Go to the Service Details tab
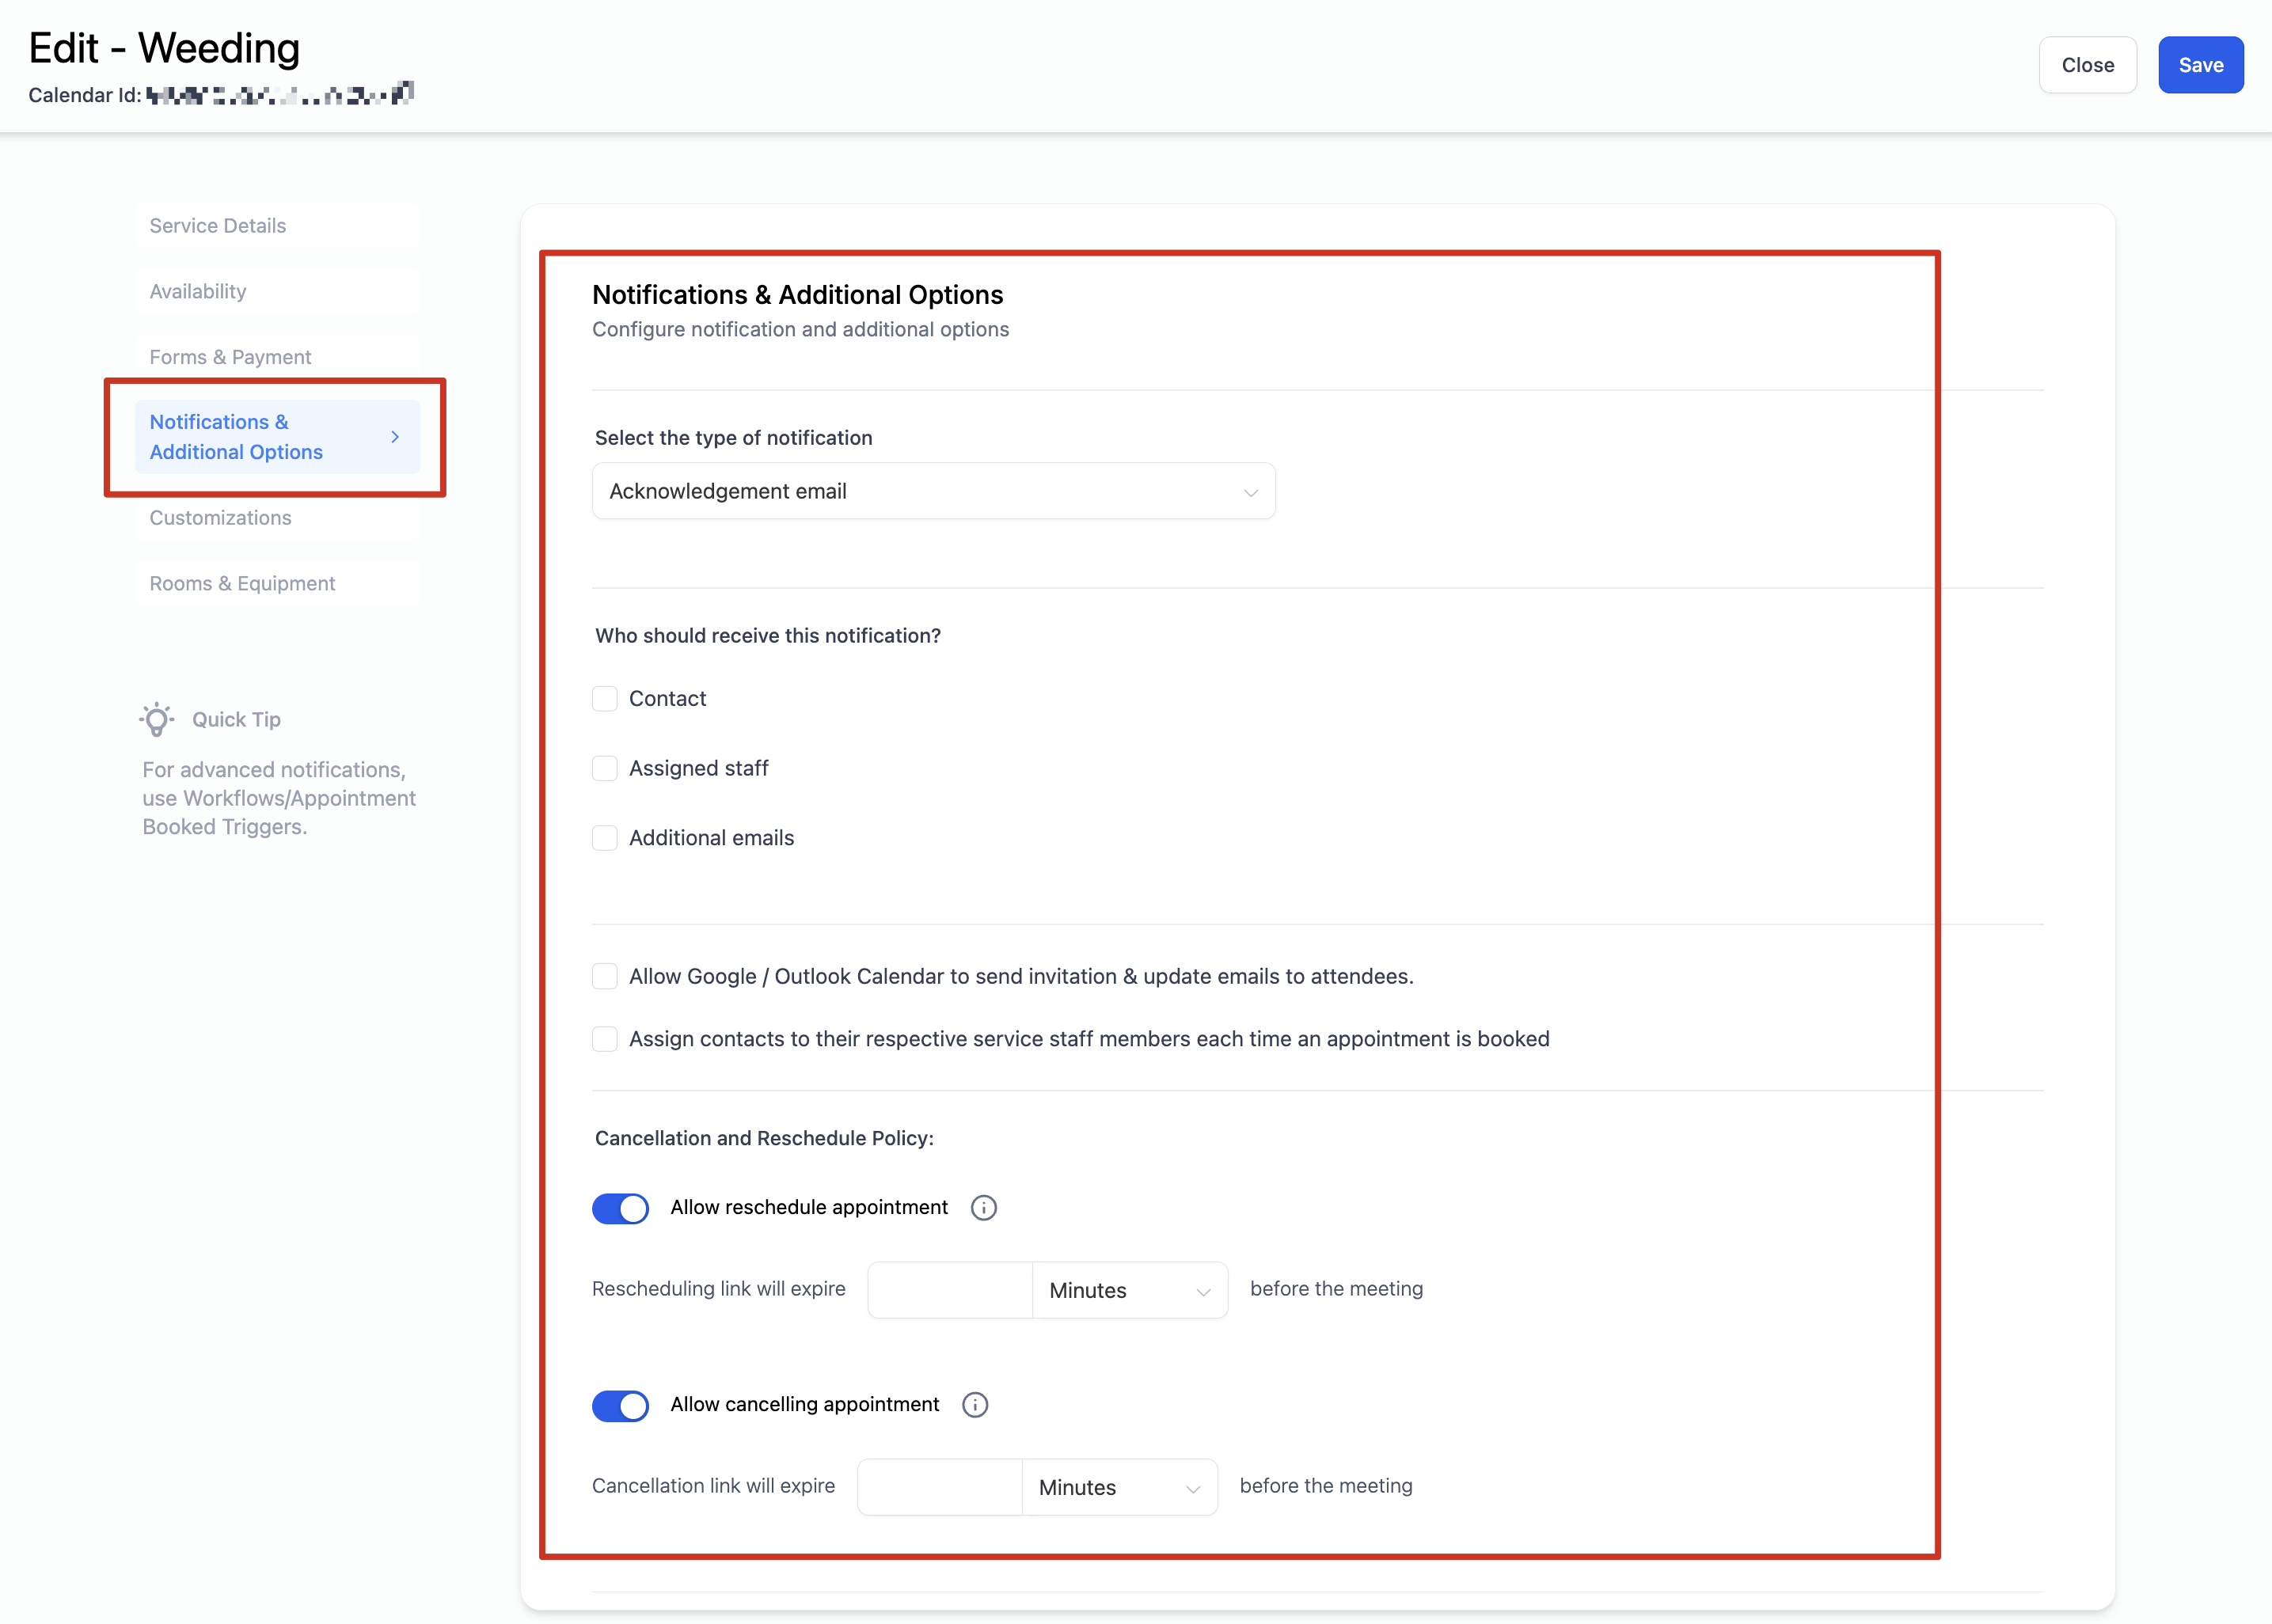Viewport: 2272px width, 1624px height. 218,226
